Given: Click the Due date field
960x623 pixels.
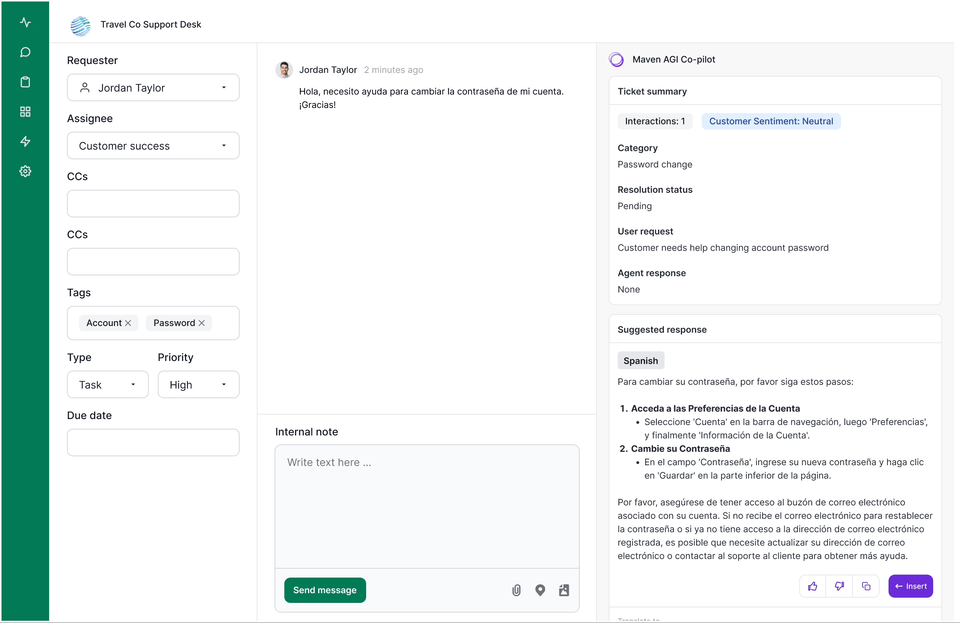Looking at the screenshot, I should [153, 443].
